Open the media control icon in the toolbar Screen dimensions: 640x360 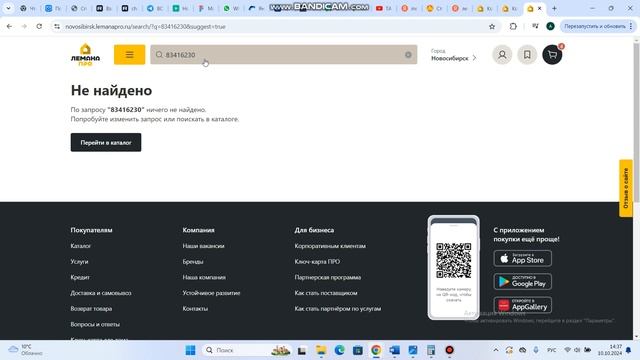[x=535, y=26]
